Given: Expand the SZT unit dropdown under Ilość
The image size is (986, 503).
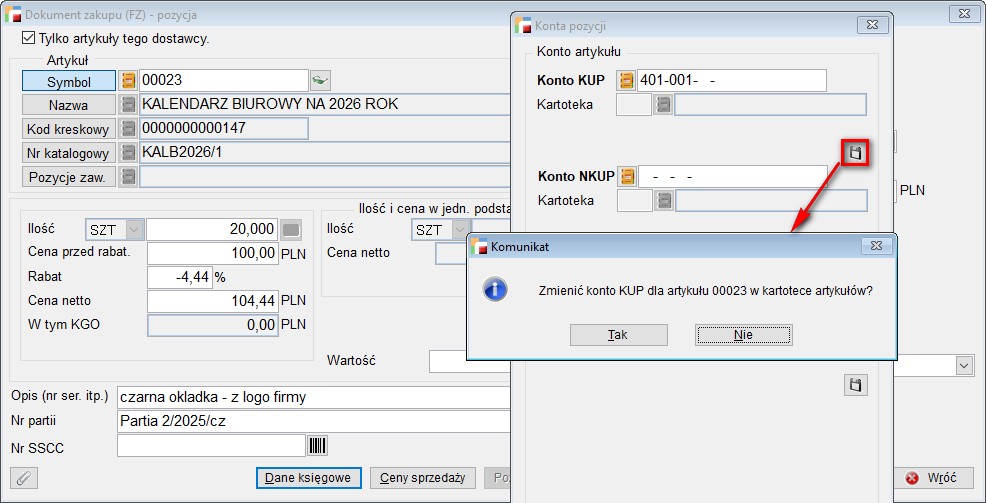Looking at the screenshot, I should [x=135, y=230].
